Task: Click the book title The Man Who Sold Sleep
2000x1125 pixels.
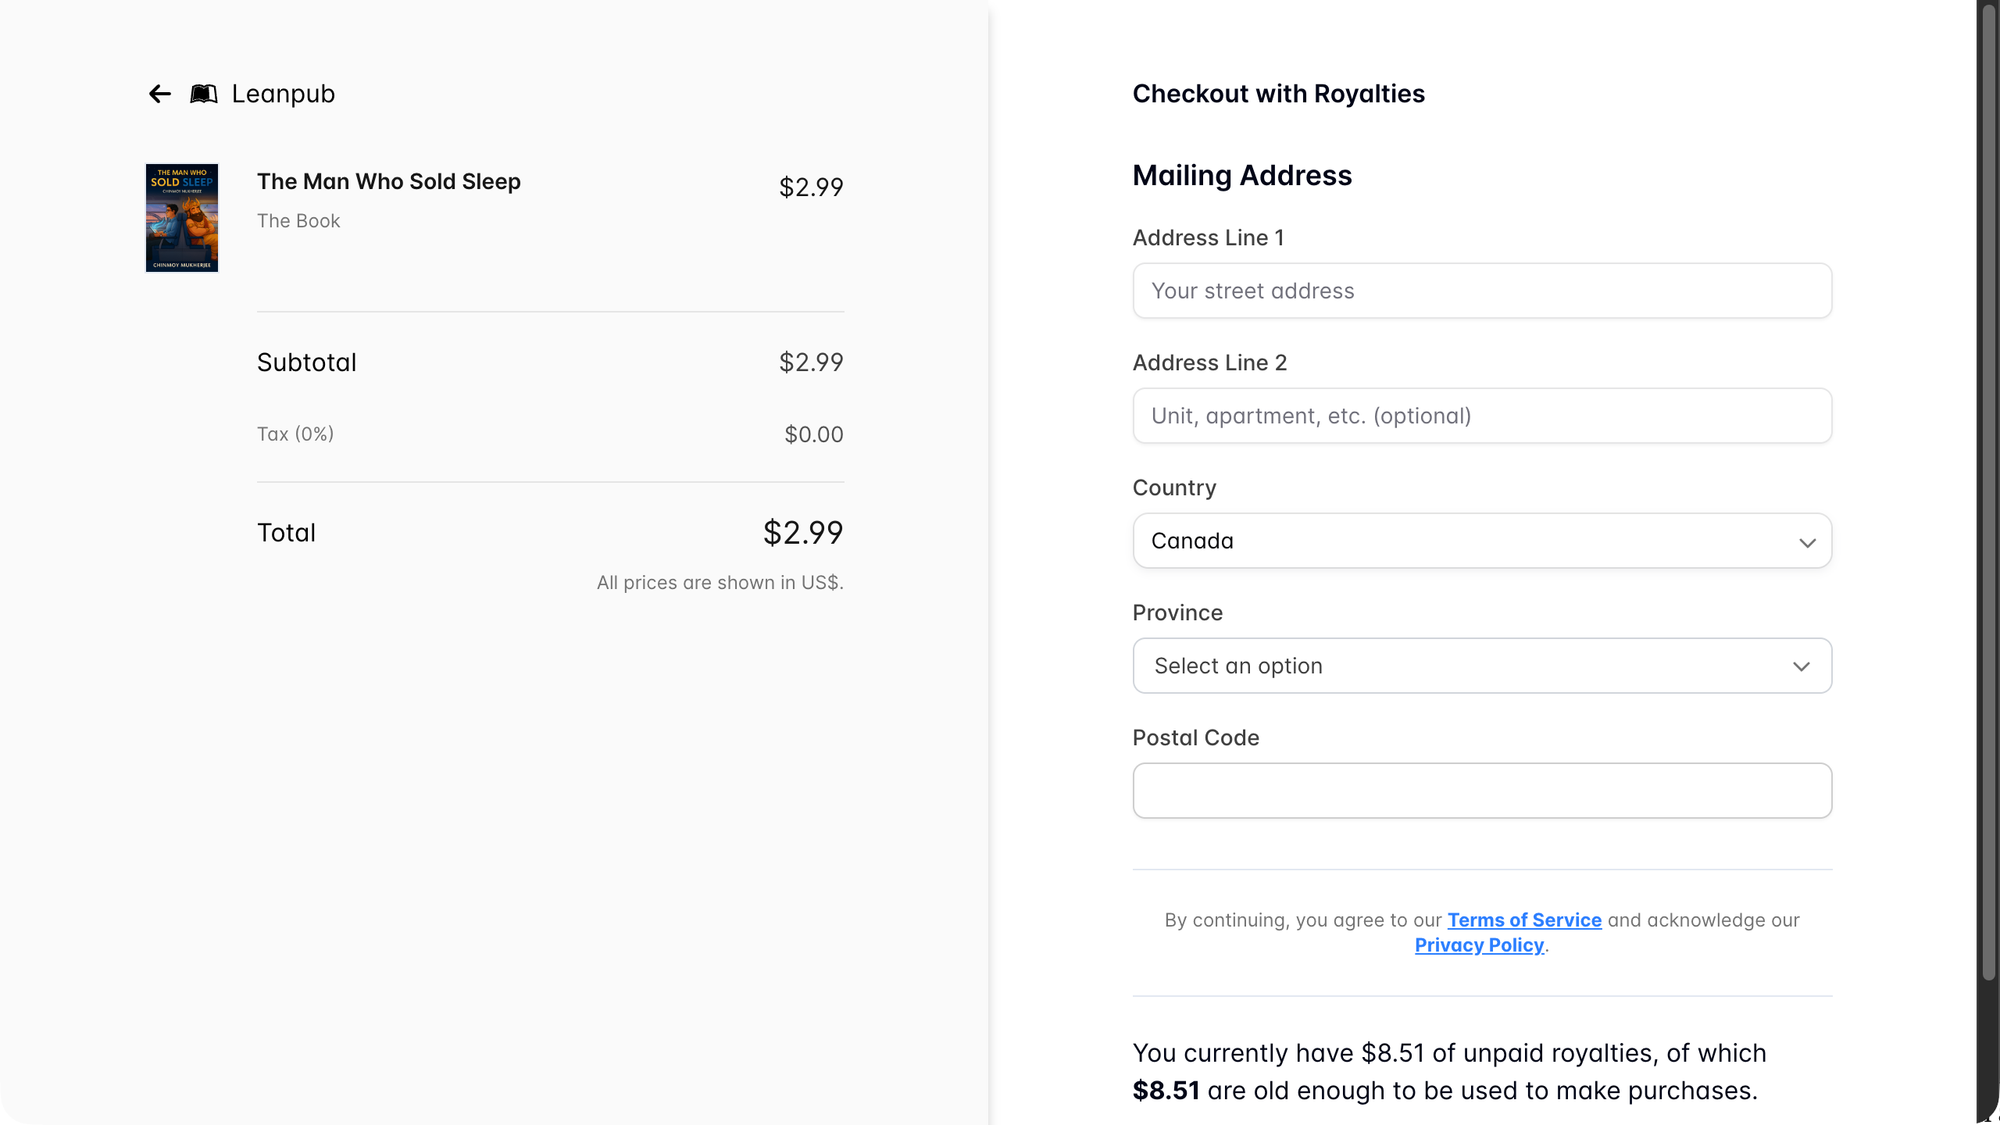Action: [x=389, y=182]
